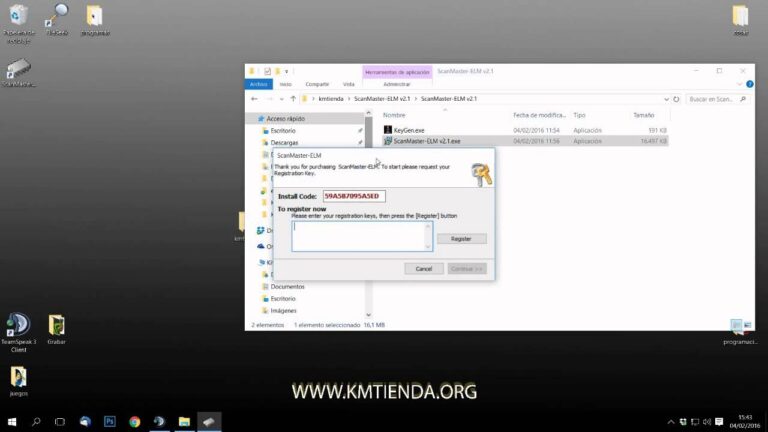The image size is (768, 432).
Task: Open the ScanMaster desktop shortcut
Action: click(x=19, y=69)
